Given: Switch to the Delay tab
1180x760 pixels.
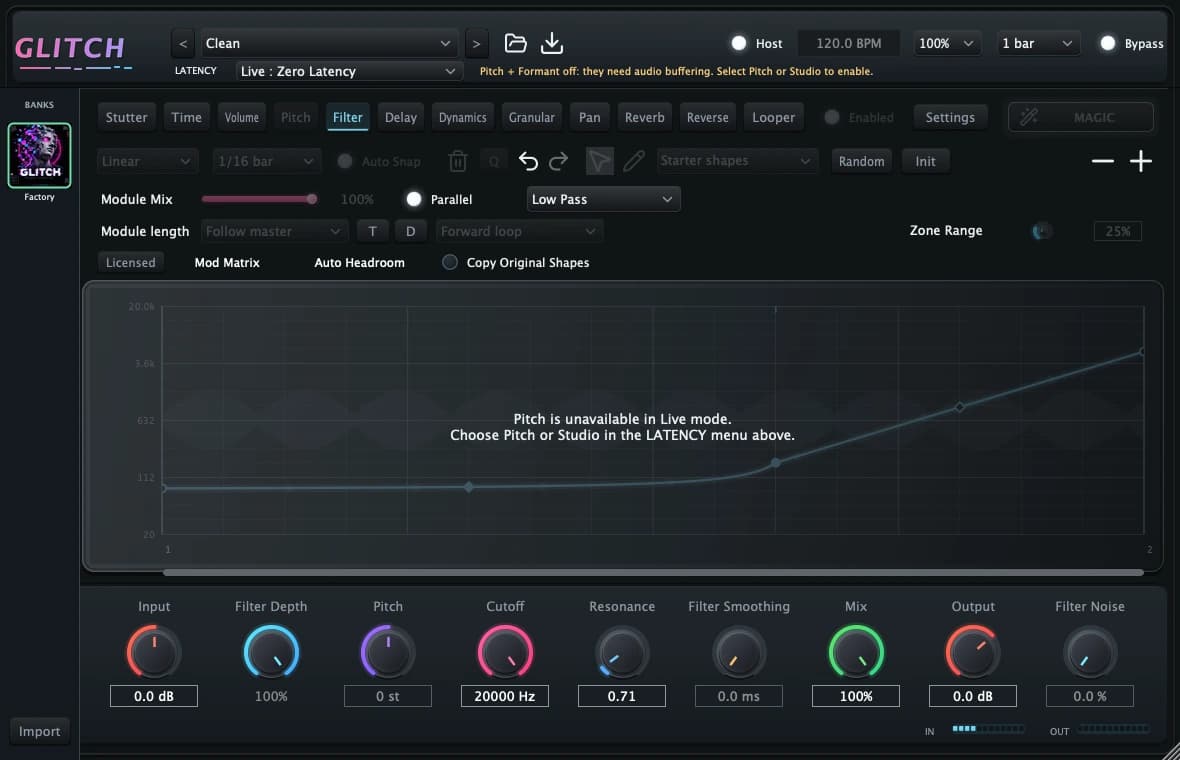Looking at the screenshot, I should point(400,117).
